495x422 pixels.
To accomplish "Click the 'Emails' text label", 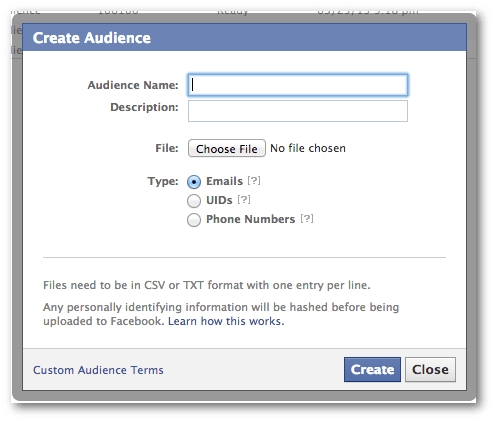I will coord(224,181).
